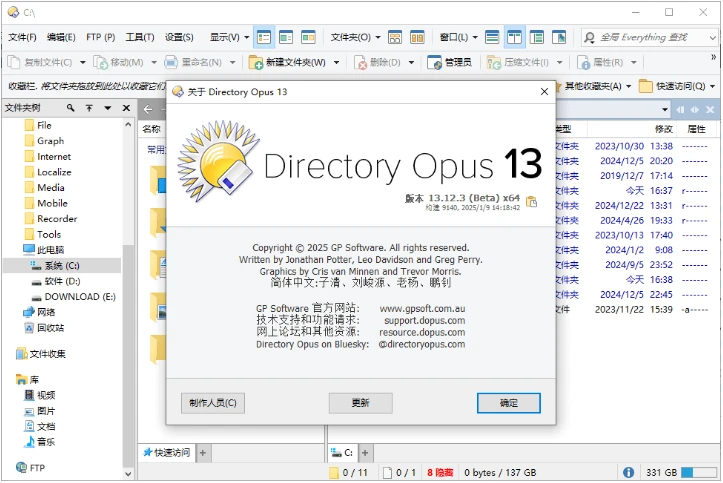Click inside the Everything search field

[650, 37]
